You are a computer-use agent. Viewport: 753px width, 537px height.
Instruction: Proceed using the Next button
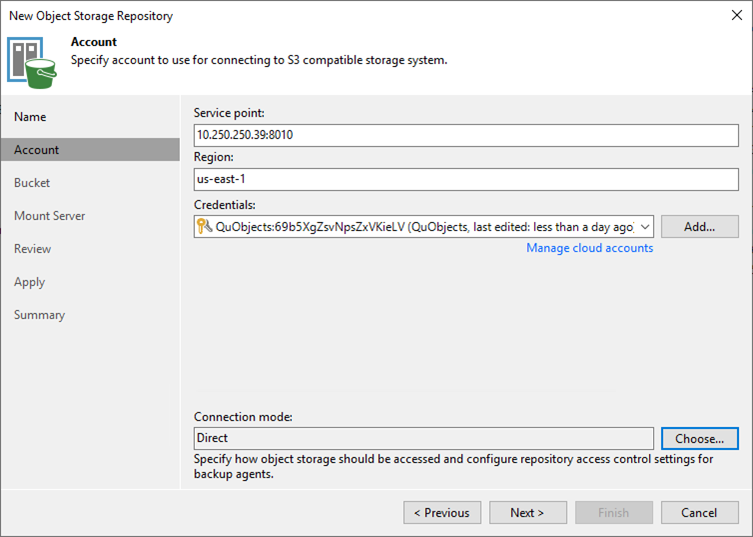(x=527, y=513)
